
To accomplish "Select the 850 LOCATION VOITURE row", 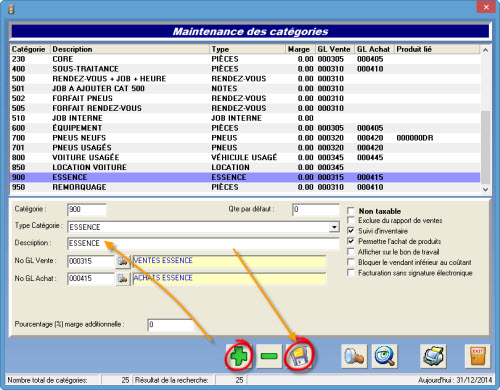I will [245, 167].
